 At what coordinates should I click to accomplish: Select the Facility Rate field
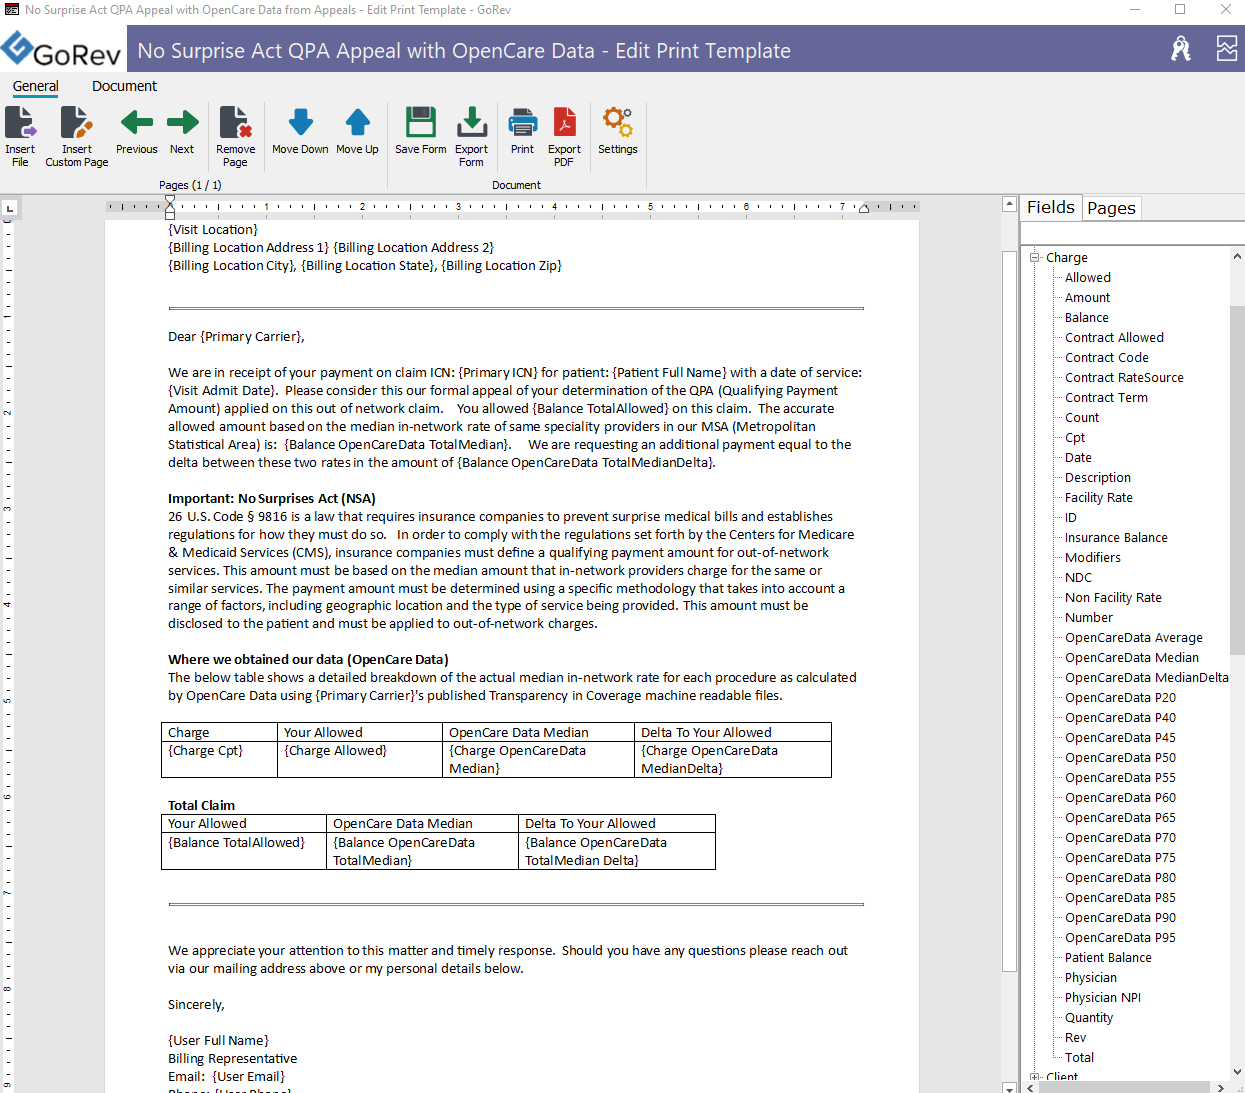point(1099,497)
